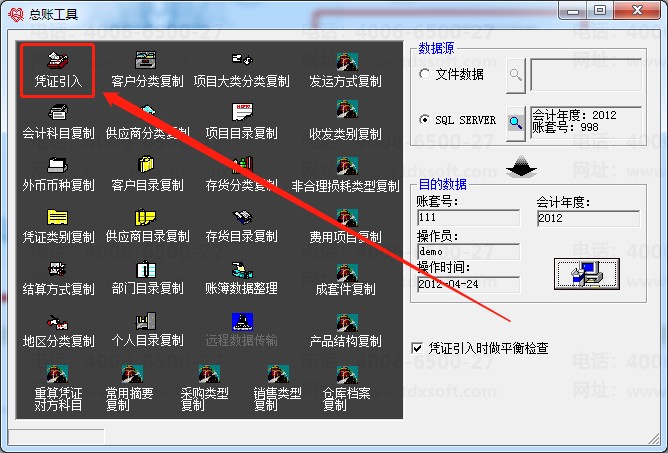The width and height of the screenshot is (668, 453).
Task: Click SQL SERVER search magnifier button
Action: 515,123
